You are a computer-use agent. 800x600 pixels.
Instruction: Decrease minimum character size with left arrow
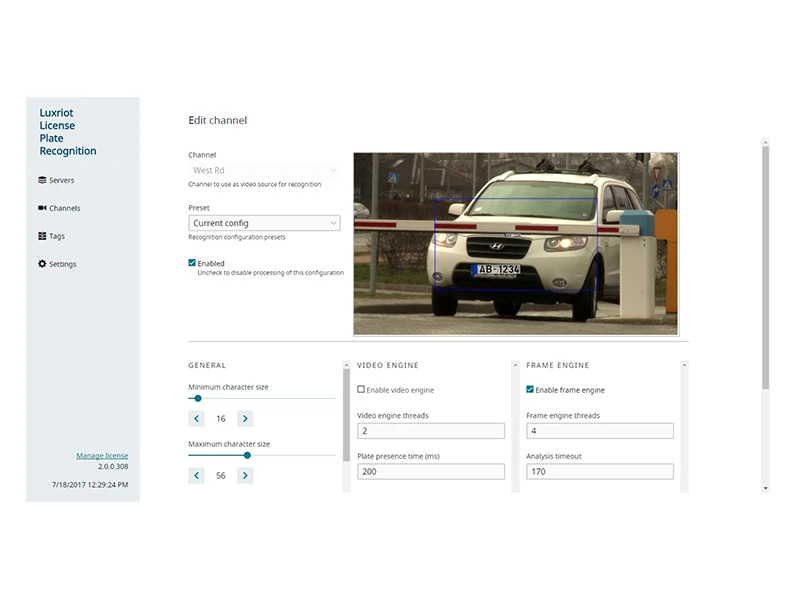coord(196,418)
